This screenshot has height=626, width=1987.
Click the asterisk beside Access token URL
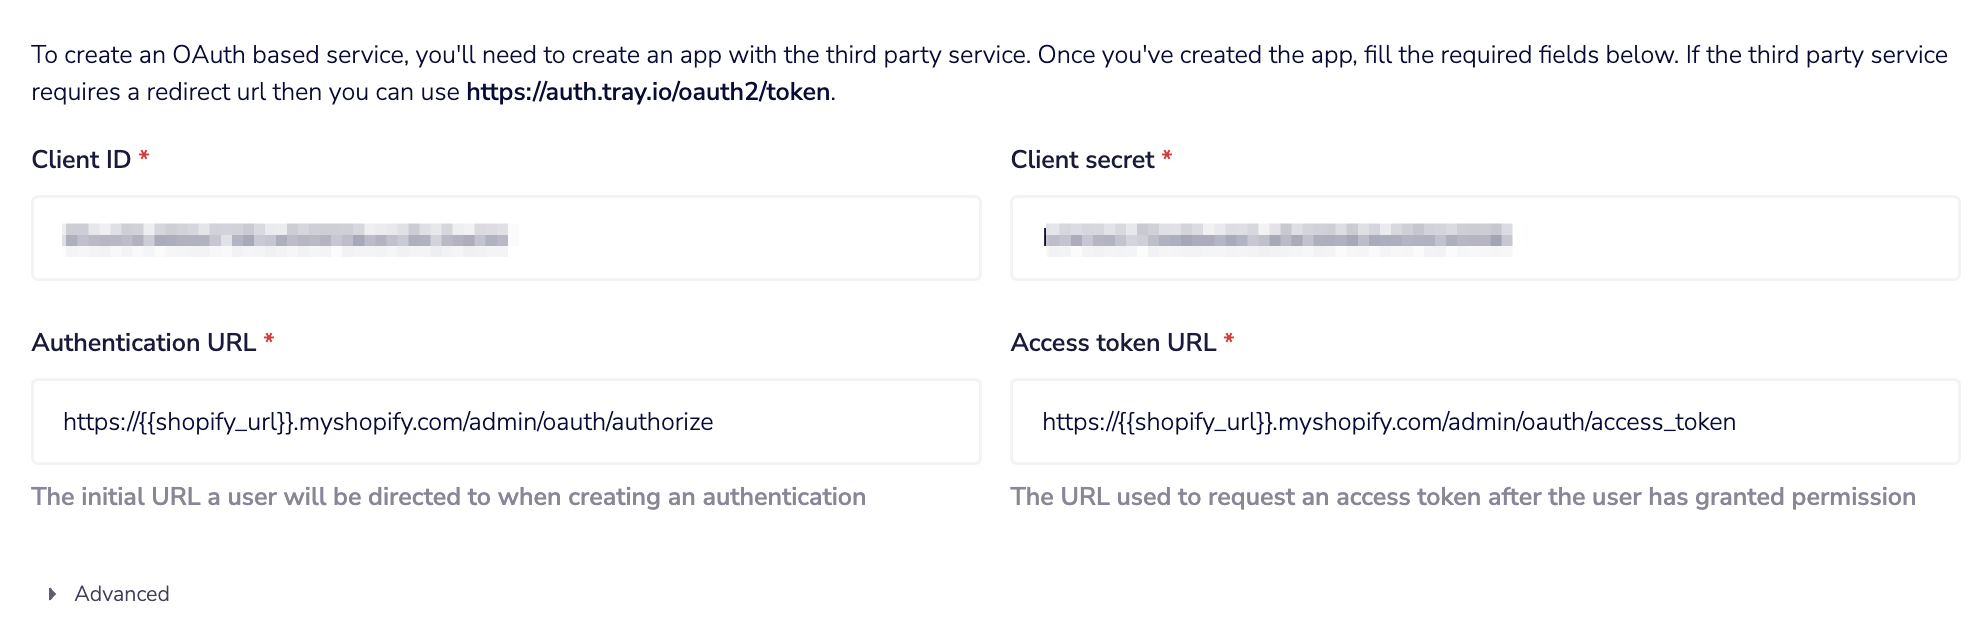tap(1231, 338)
